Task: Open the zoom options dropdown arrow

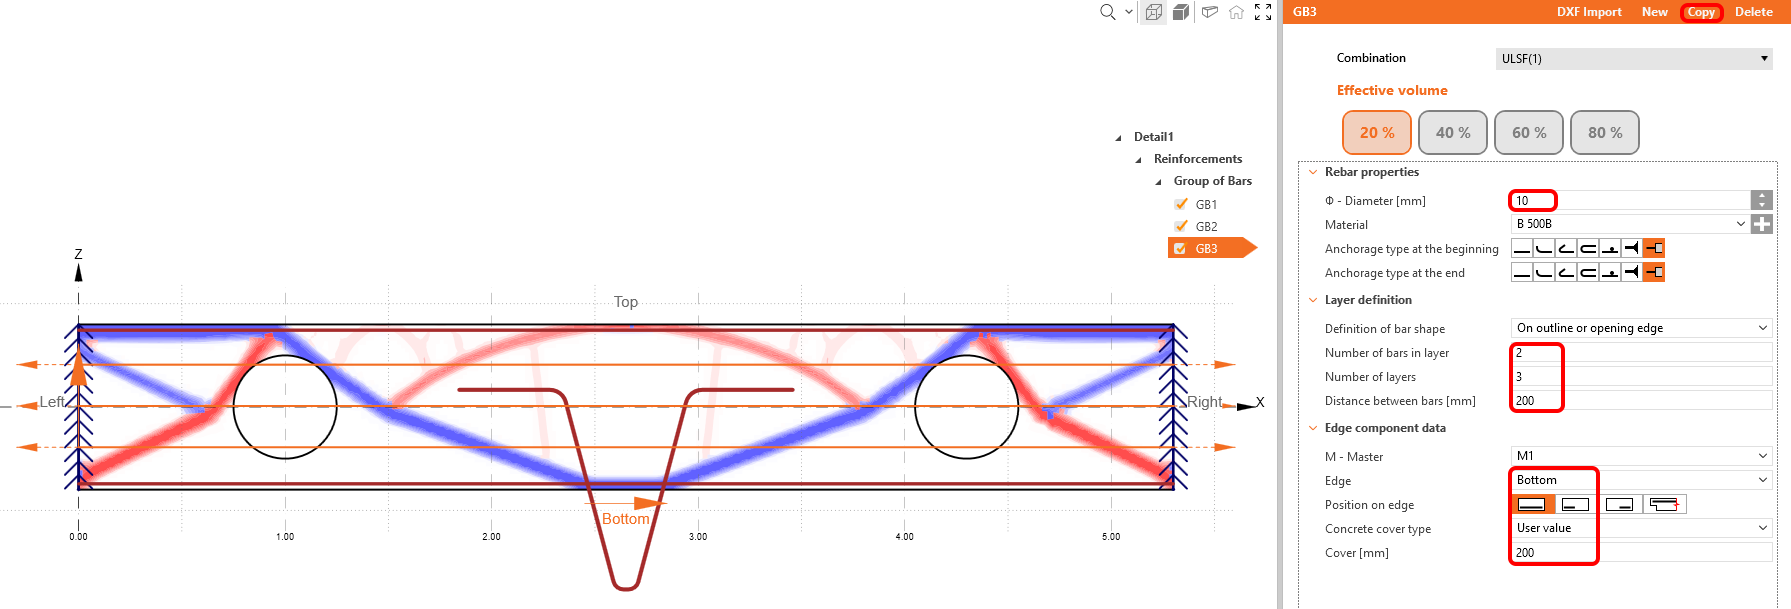Action: pyautogui.click(x=1129, y=12)
